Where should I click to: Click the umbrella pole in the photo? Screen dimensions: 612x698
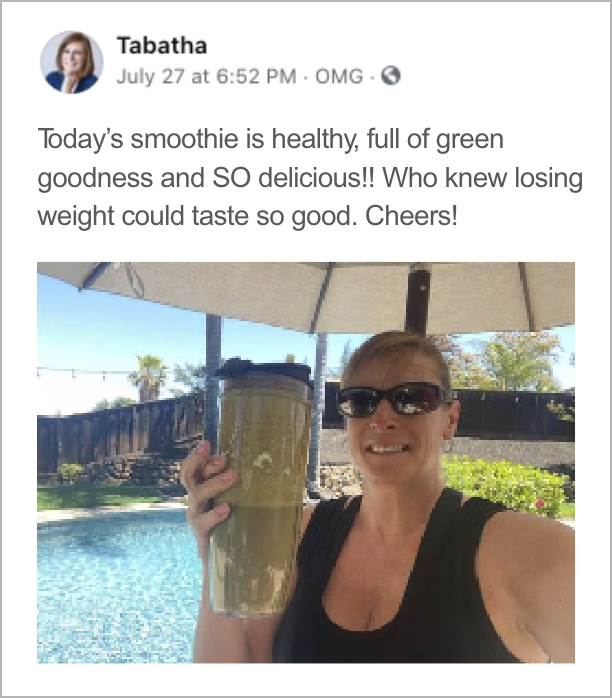(418, 300)
